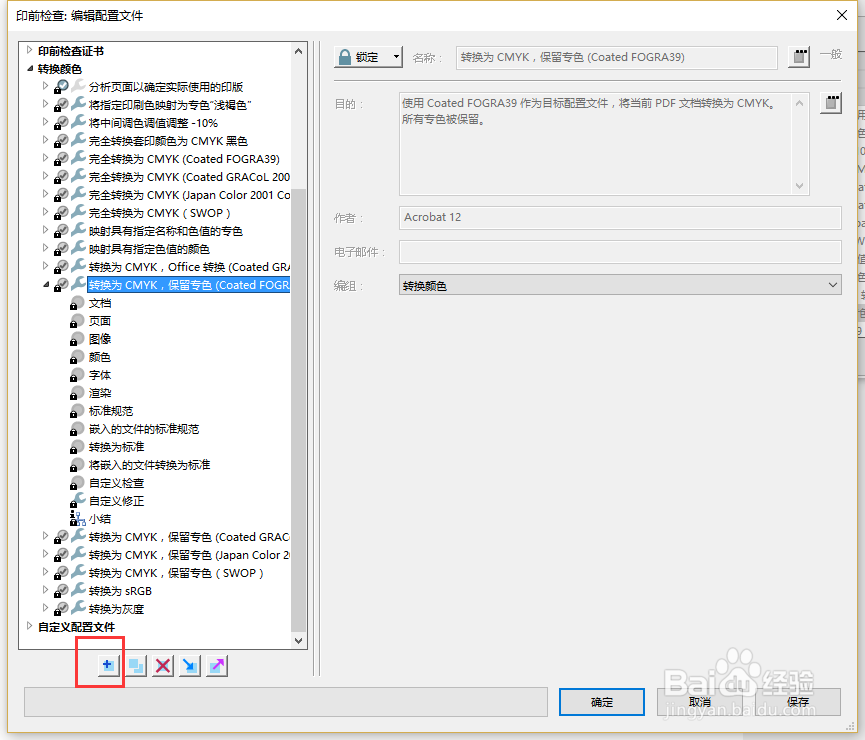Click the 保存 button

pos(798,702)
